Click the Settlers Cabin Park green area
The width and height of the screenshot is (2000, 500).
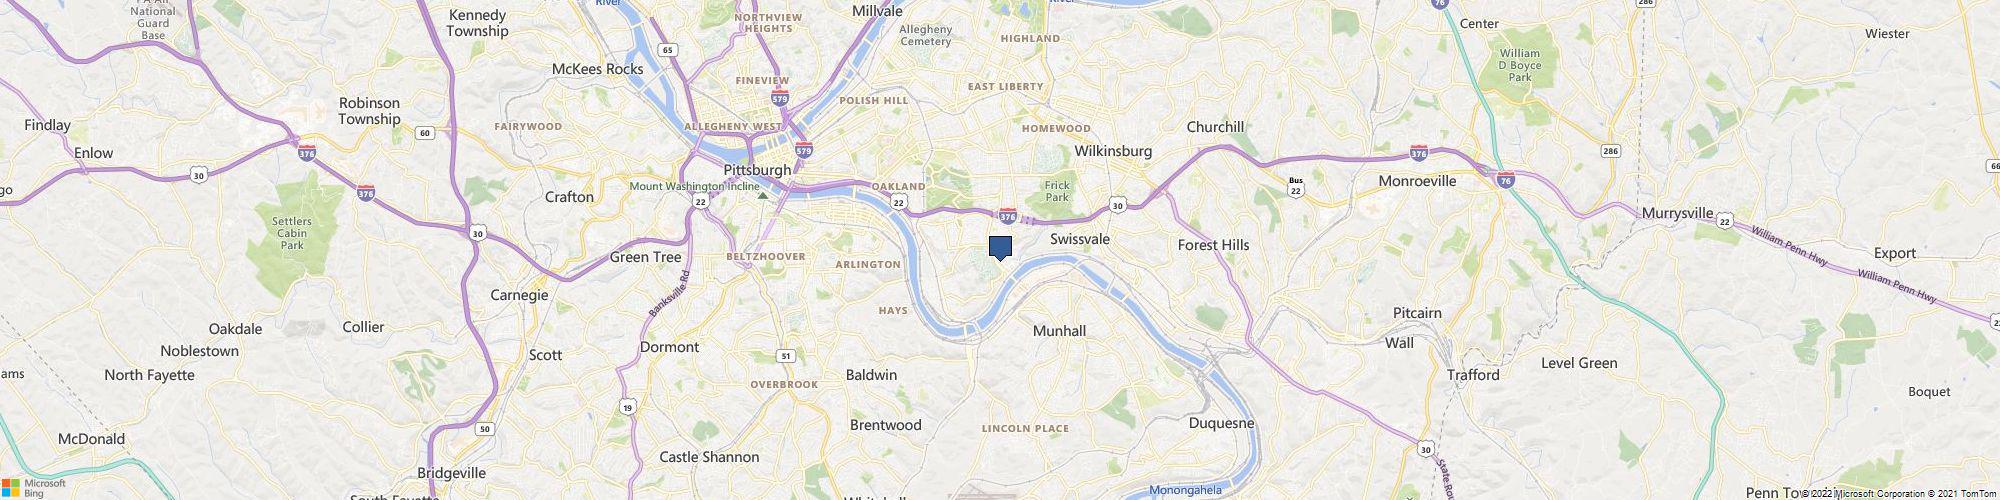pyautogui.click(x=291, y=233)
